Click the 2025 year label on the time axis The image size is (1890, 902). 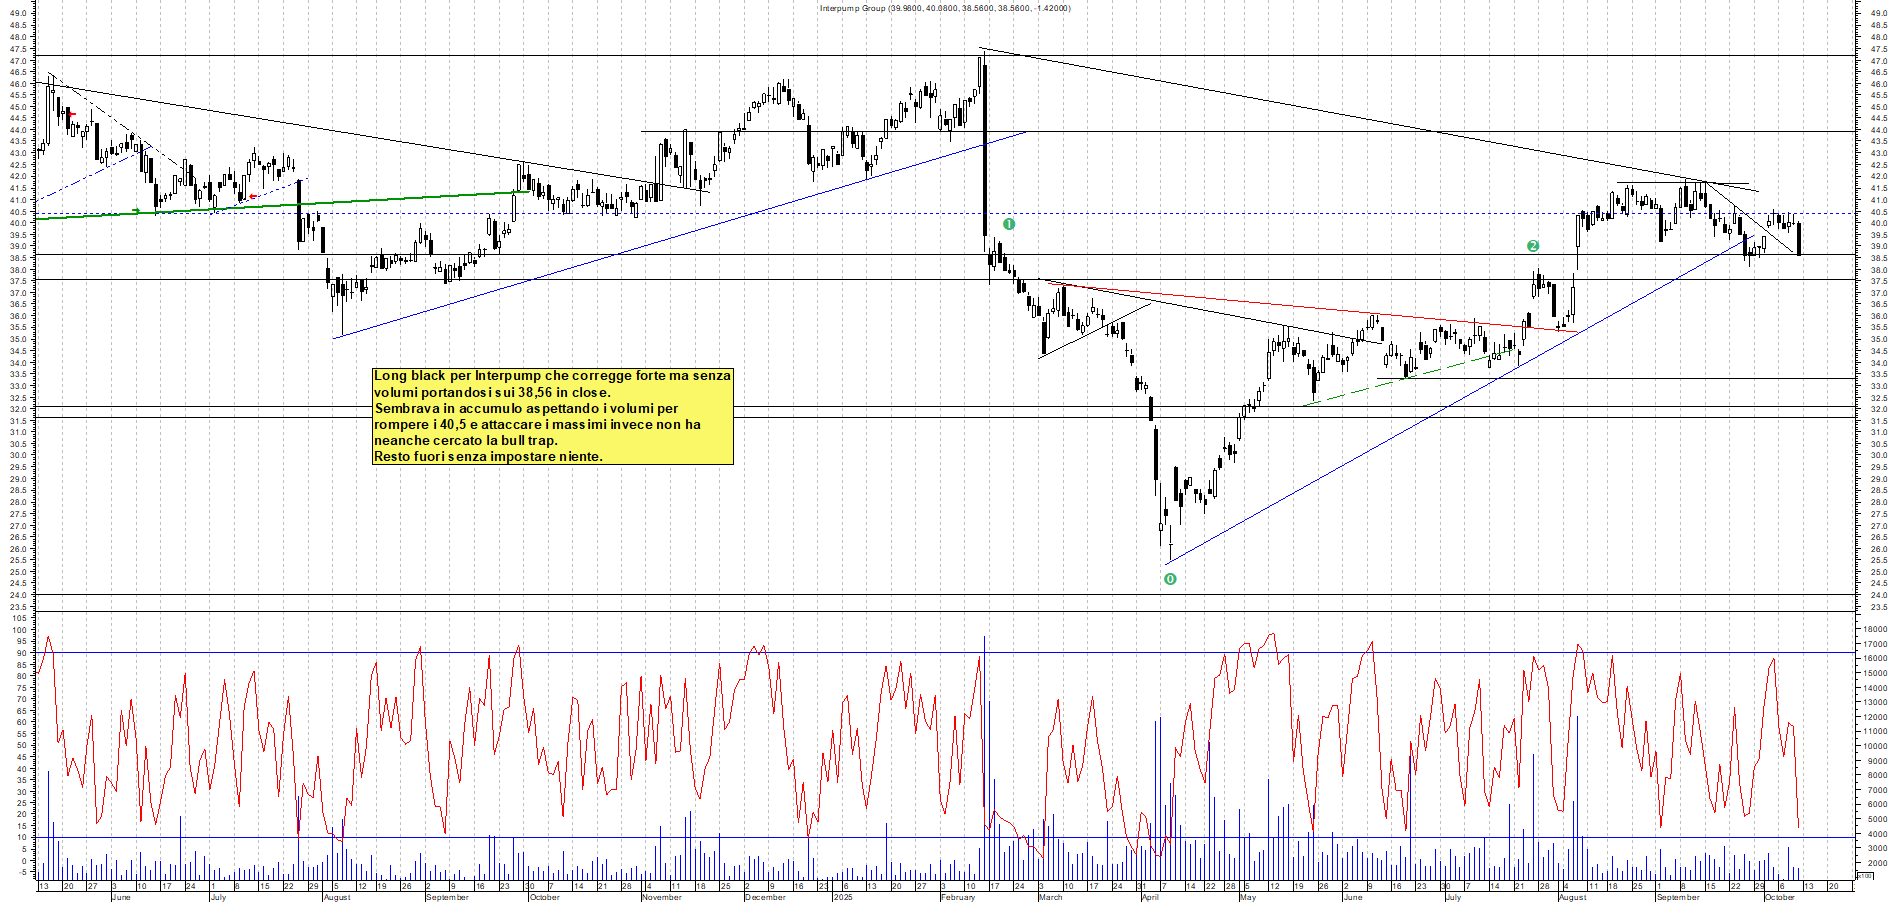[842, 897]
